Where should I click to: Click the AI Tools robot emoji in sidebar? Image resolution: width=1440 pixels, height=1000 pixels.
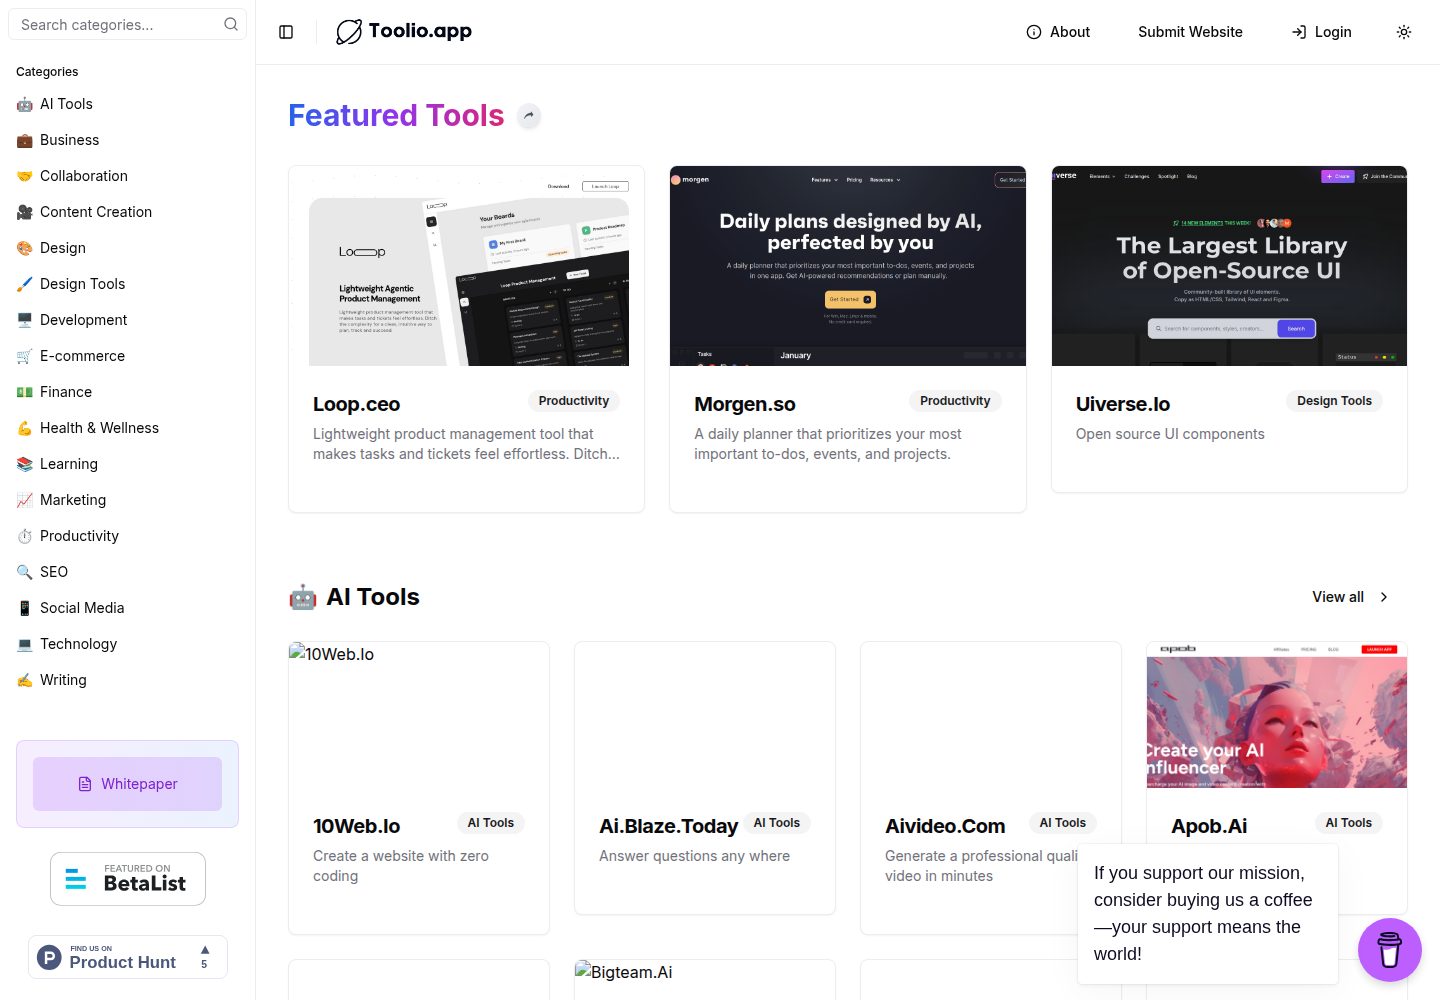[x=25, y=104]
